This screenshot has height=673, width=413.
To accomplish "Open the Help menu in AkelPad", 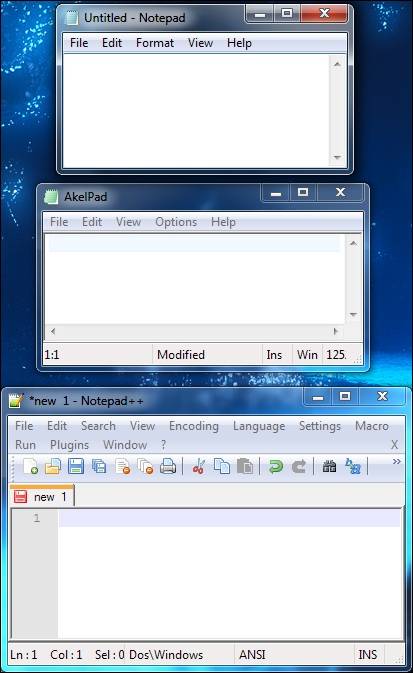I will tap(223, 222).
